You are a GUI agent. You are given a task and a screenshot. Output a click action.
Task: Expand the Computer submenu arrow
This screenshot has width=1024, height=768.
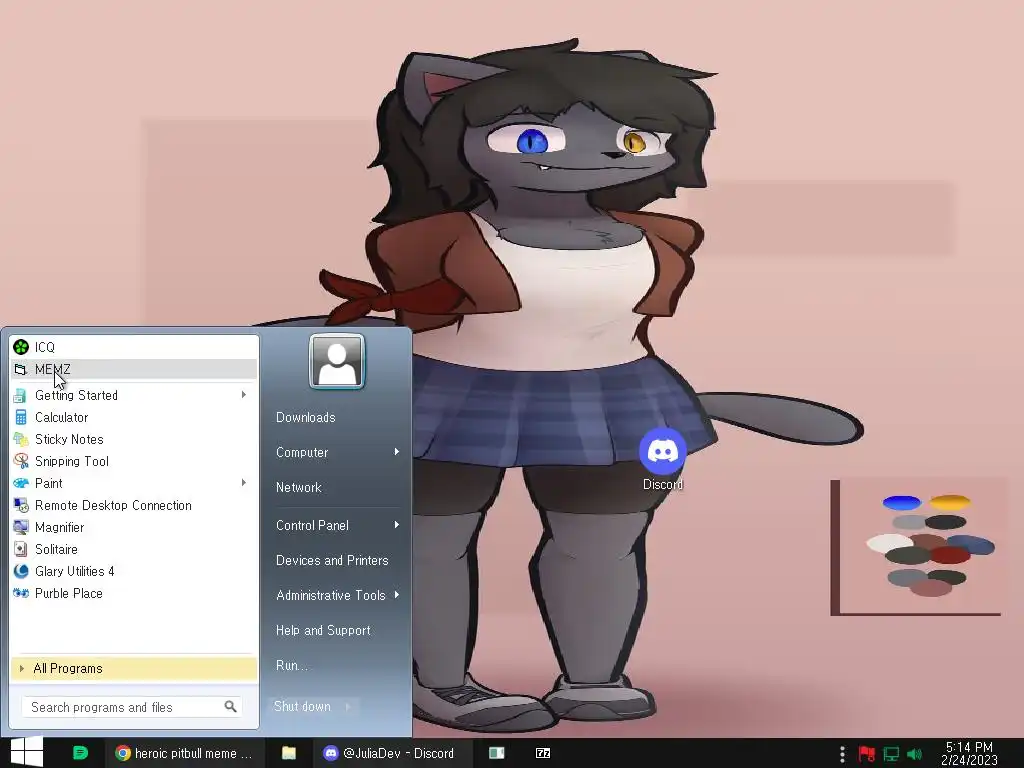tap(396, 452)
